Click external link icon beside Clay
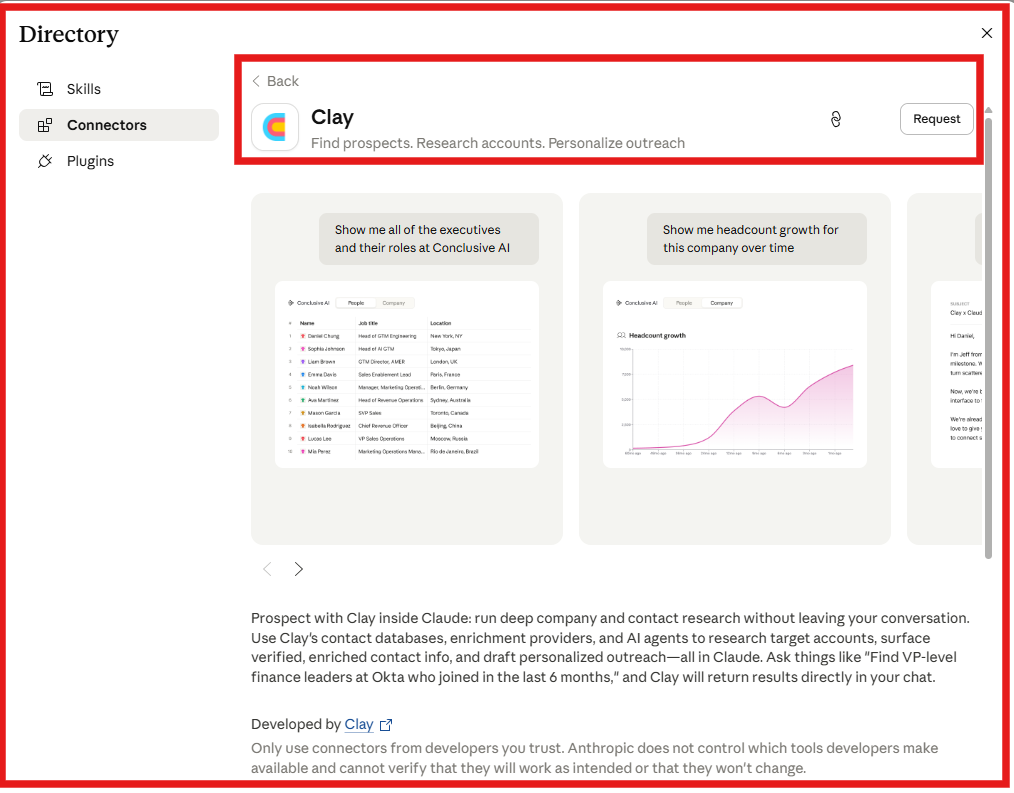The image size is (1014, 793). 386,725
